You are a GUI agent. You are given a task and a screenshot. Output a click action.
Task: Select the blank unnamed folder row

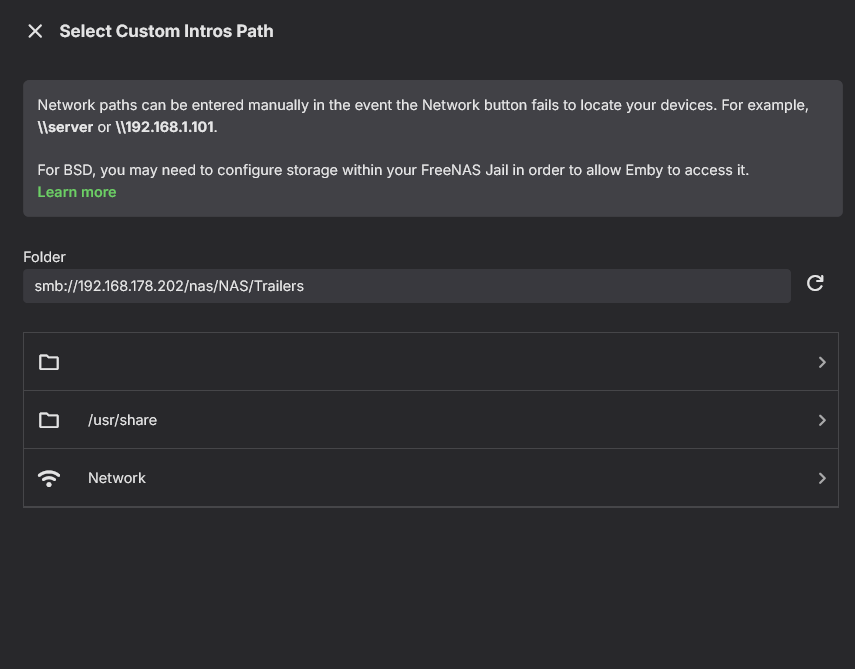pyautogui.click(x=430, y=362)
